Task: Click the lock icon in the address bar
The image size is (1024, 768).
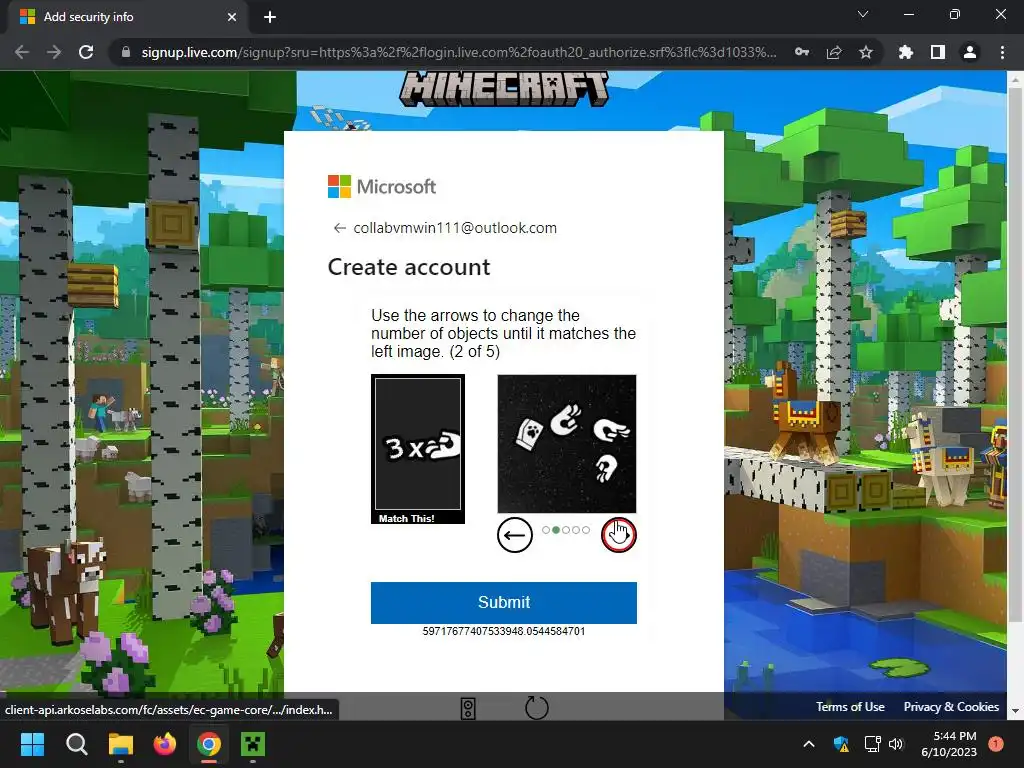Action: point(125,52)
